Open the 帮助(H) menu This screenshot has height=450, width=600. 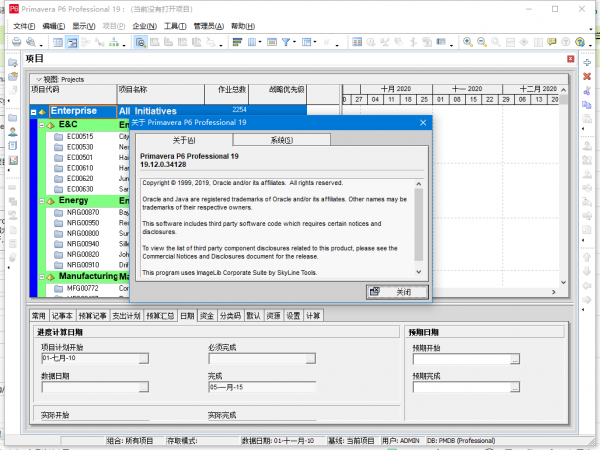243,26
